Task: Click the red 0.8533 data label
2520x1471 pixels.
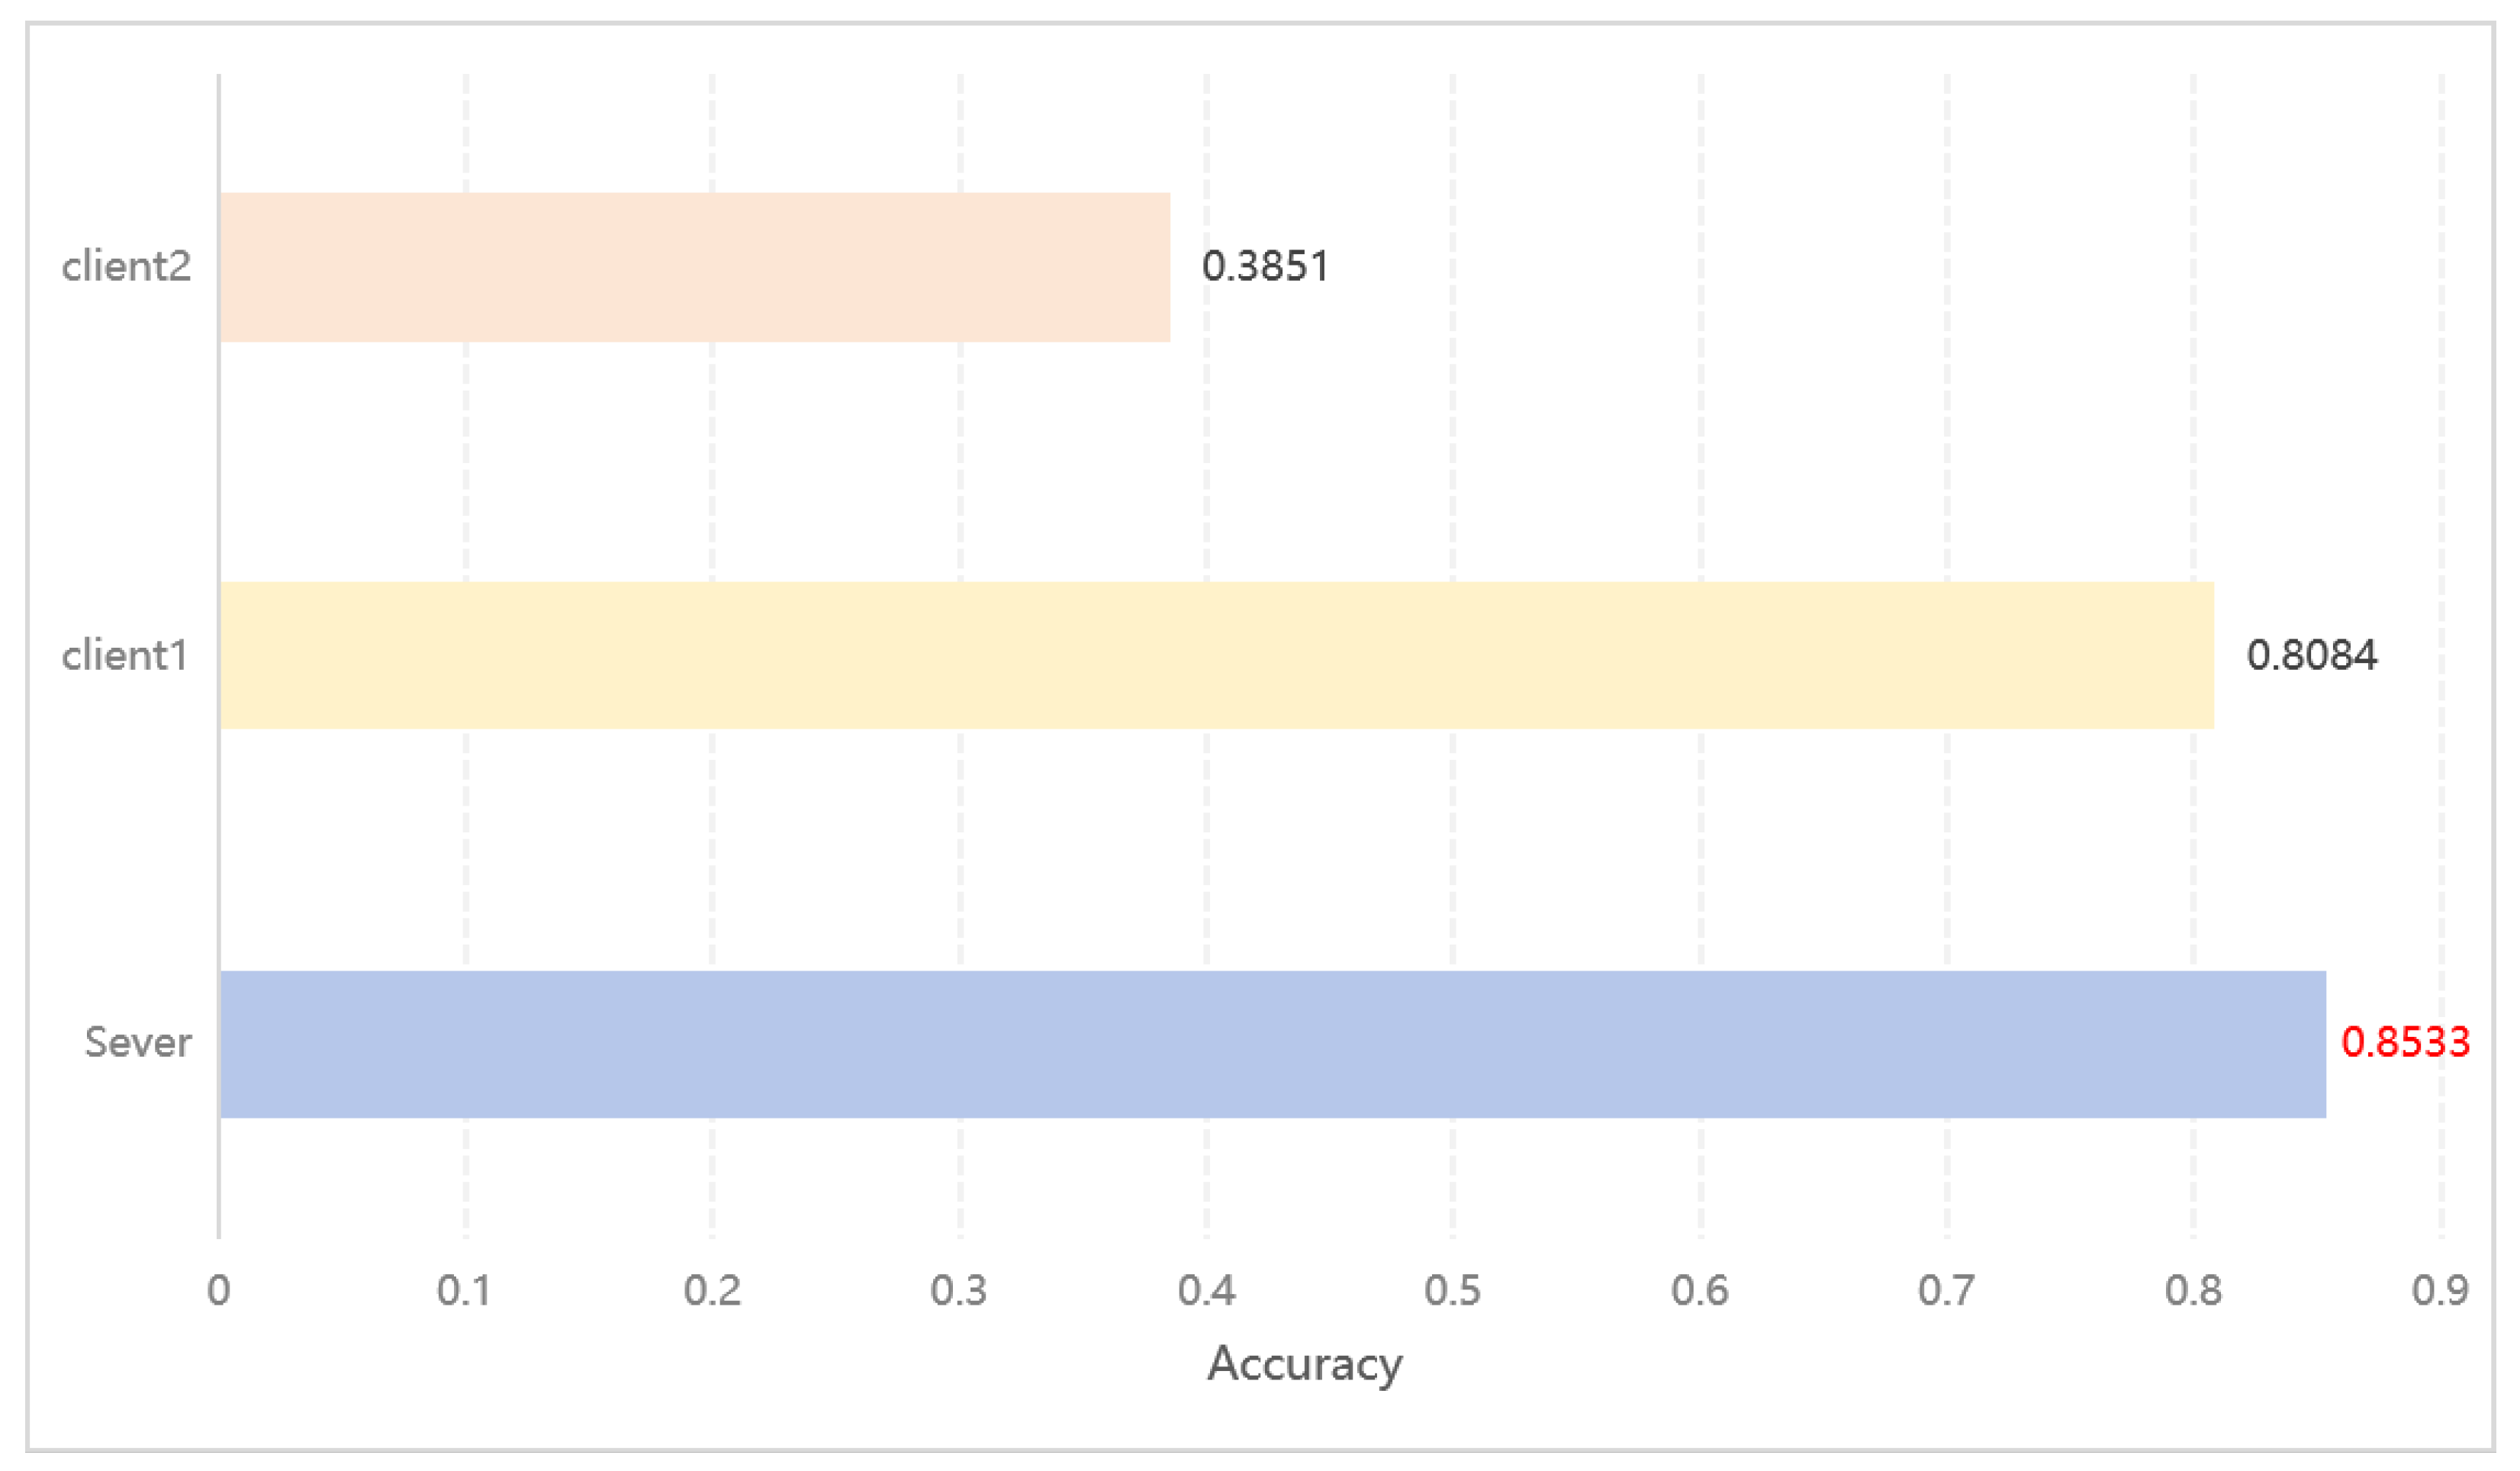Action: [x=2405, y=1042]
